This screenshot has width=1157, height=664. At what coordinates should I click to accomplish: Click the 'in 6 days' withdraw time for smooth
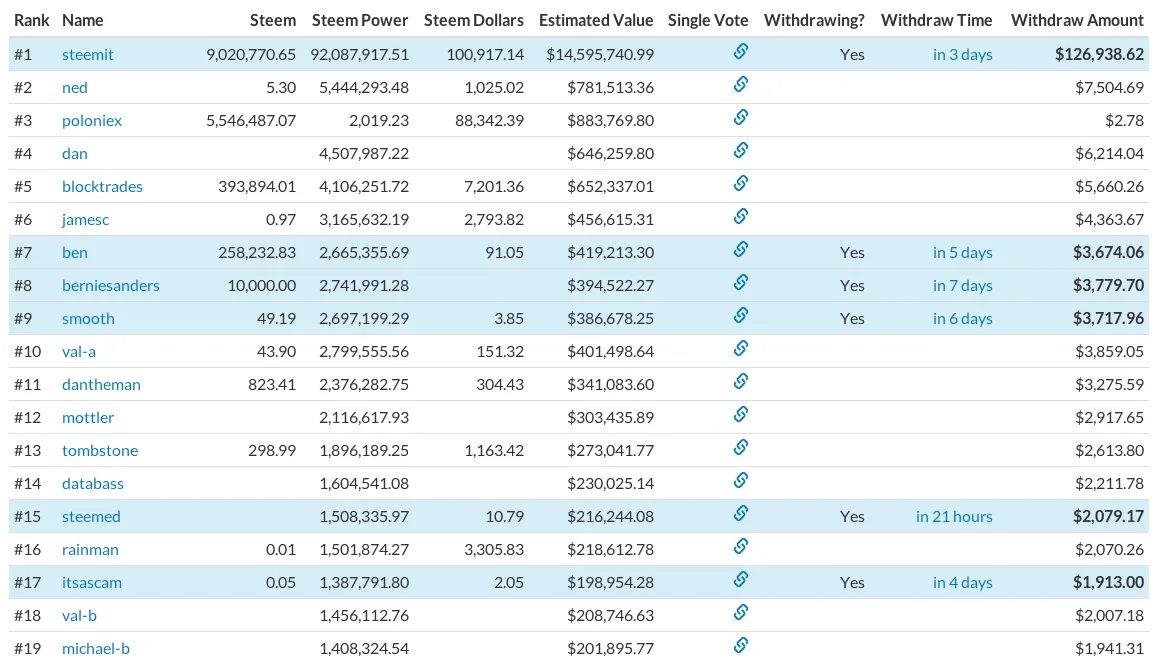(962, 318)
